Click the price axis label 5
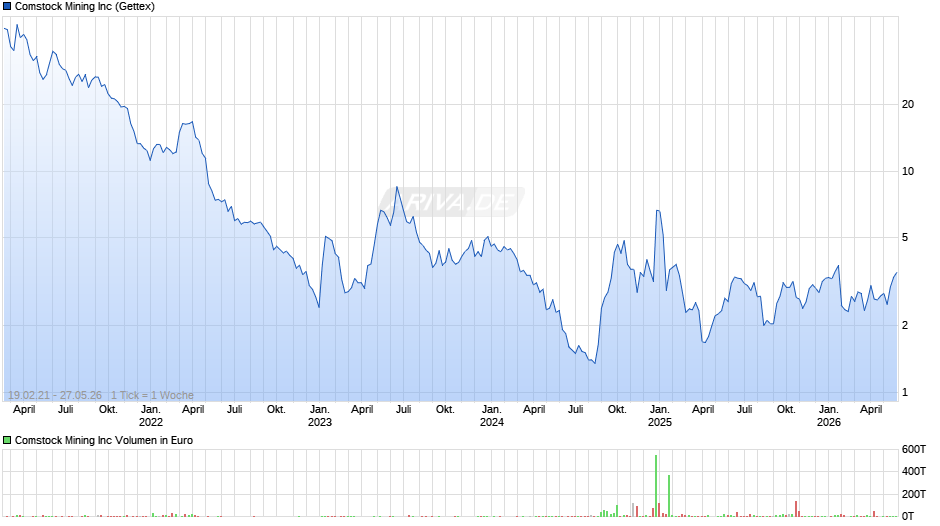 click(x=905, y=238)
